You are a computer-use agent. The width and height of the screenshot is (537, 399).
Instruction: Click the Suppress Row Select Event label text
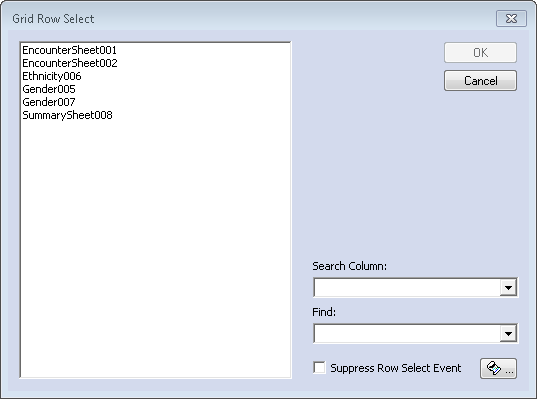[396, 368]
